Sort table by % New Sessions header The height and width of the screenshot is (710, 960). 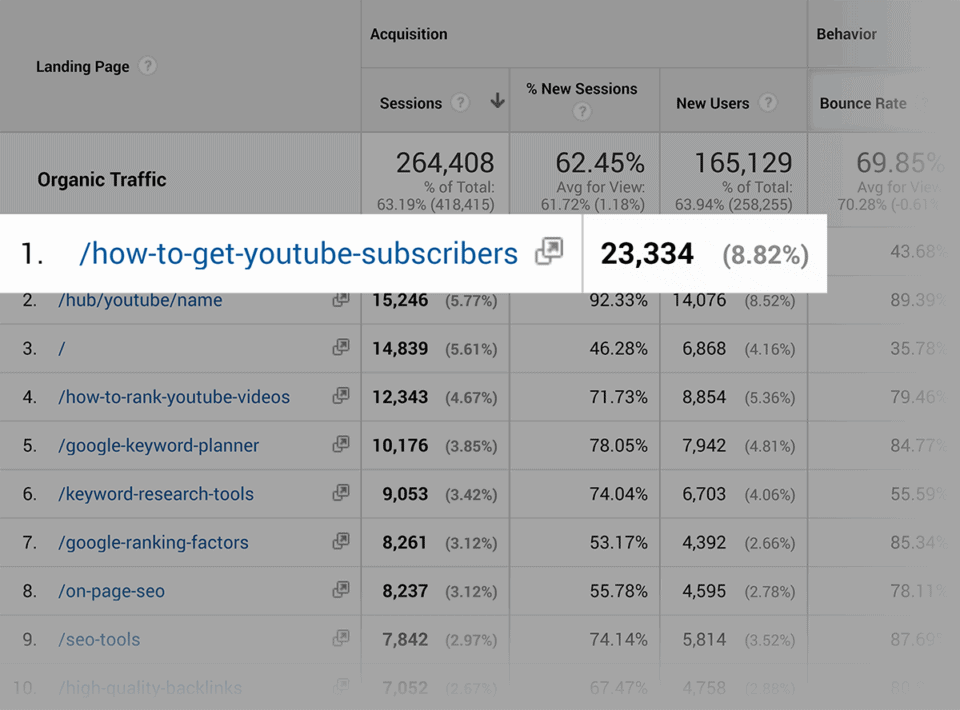click(582, 89)
